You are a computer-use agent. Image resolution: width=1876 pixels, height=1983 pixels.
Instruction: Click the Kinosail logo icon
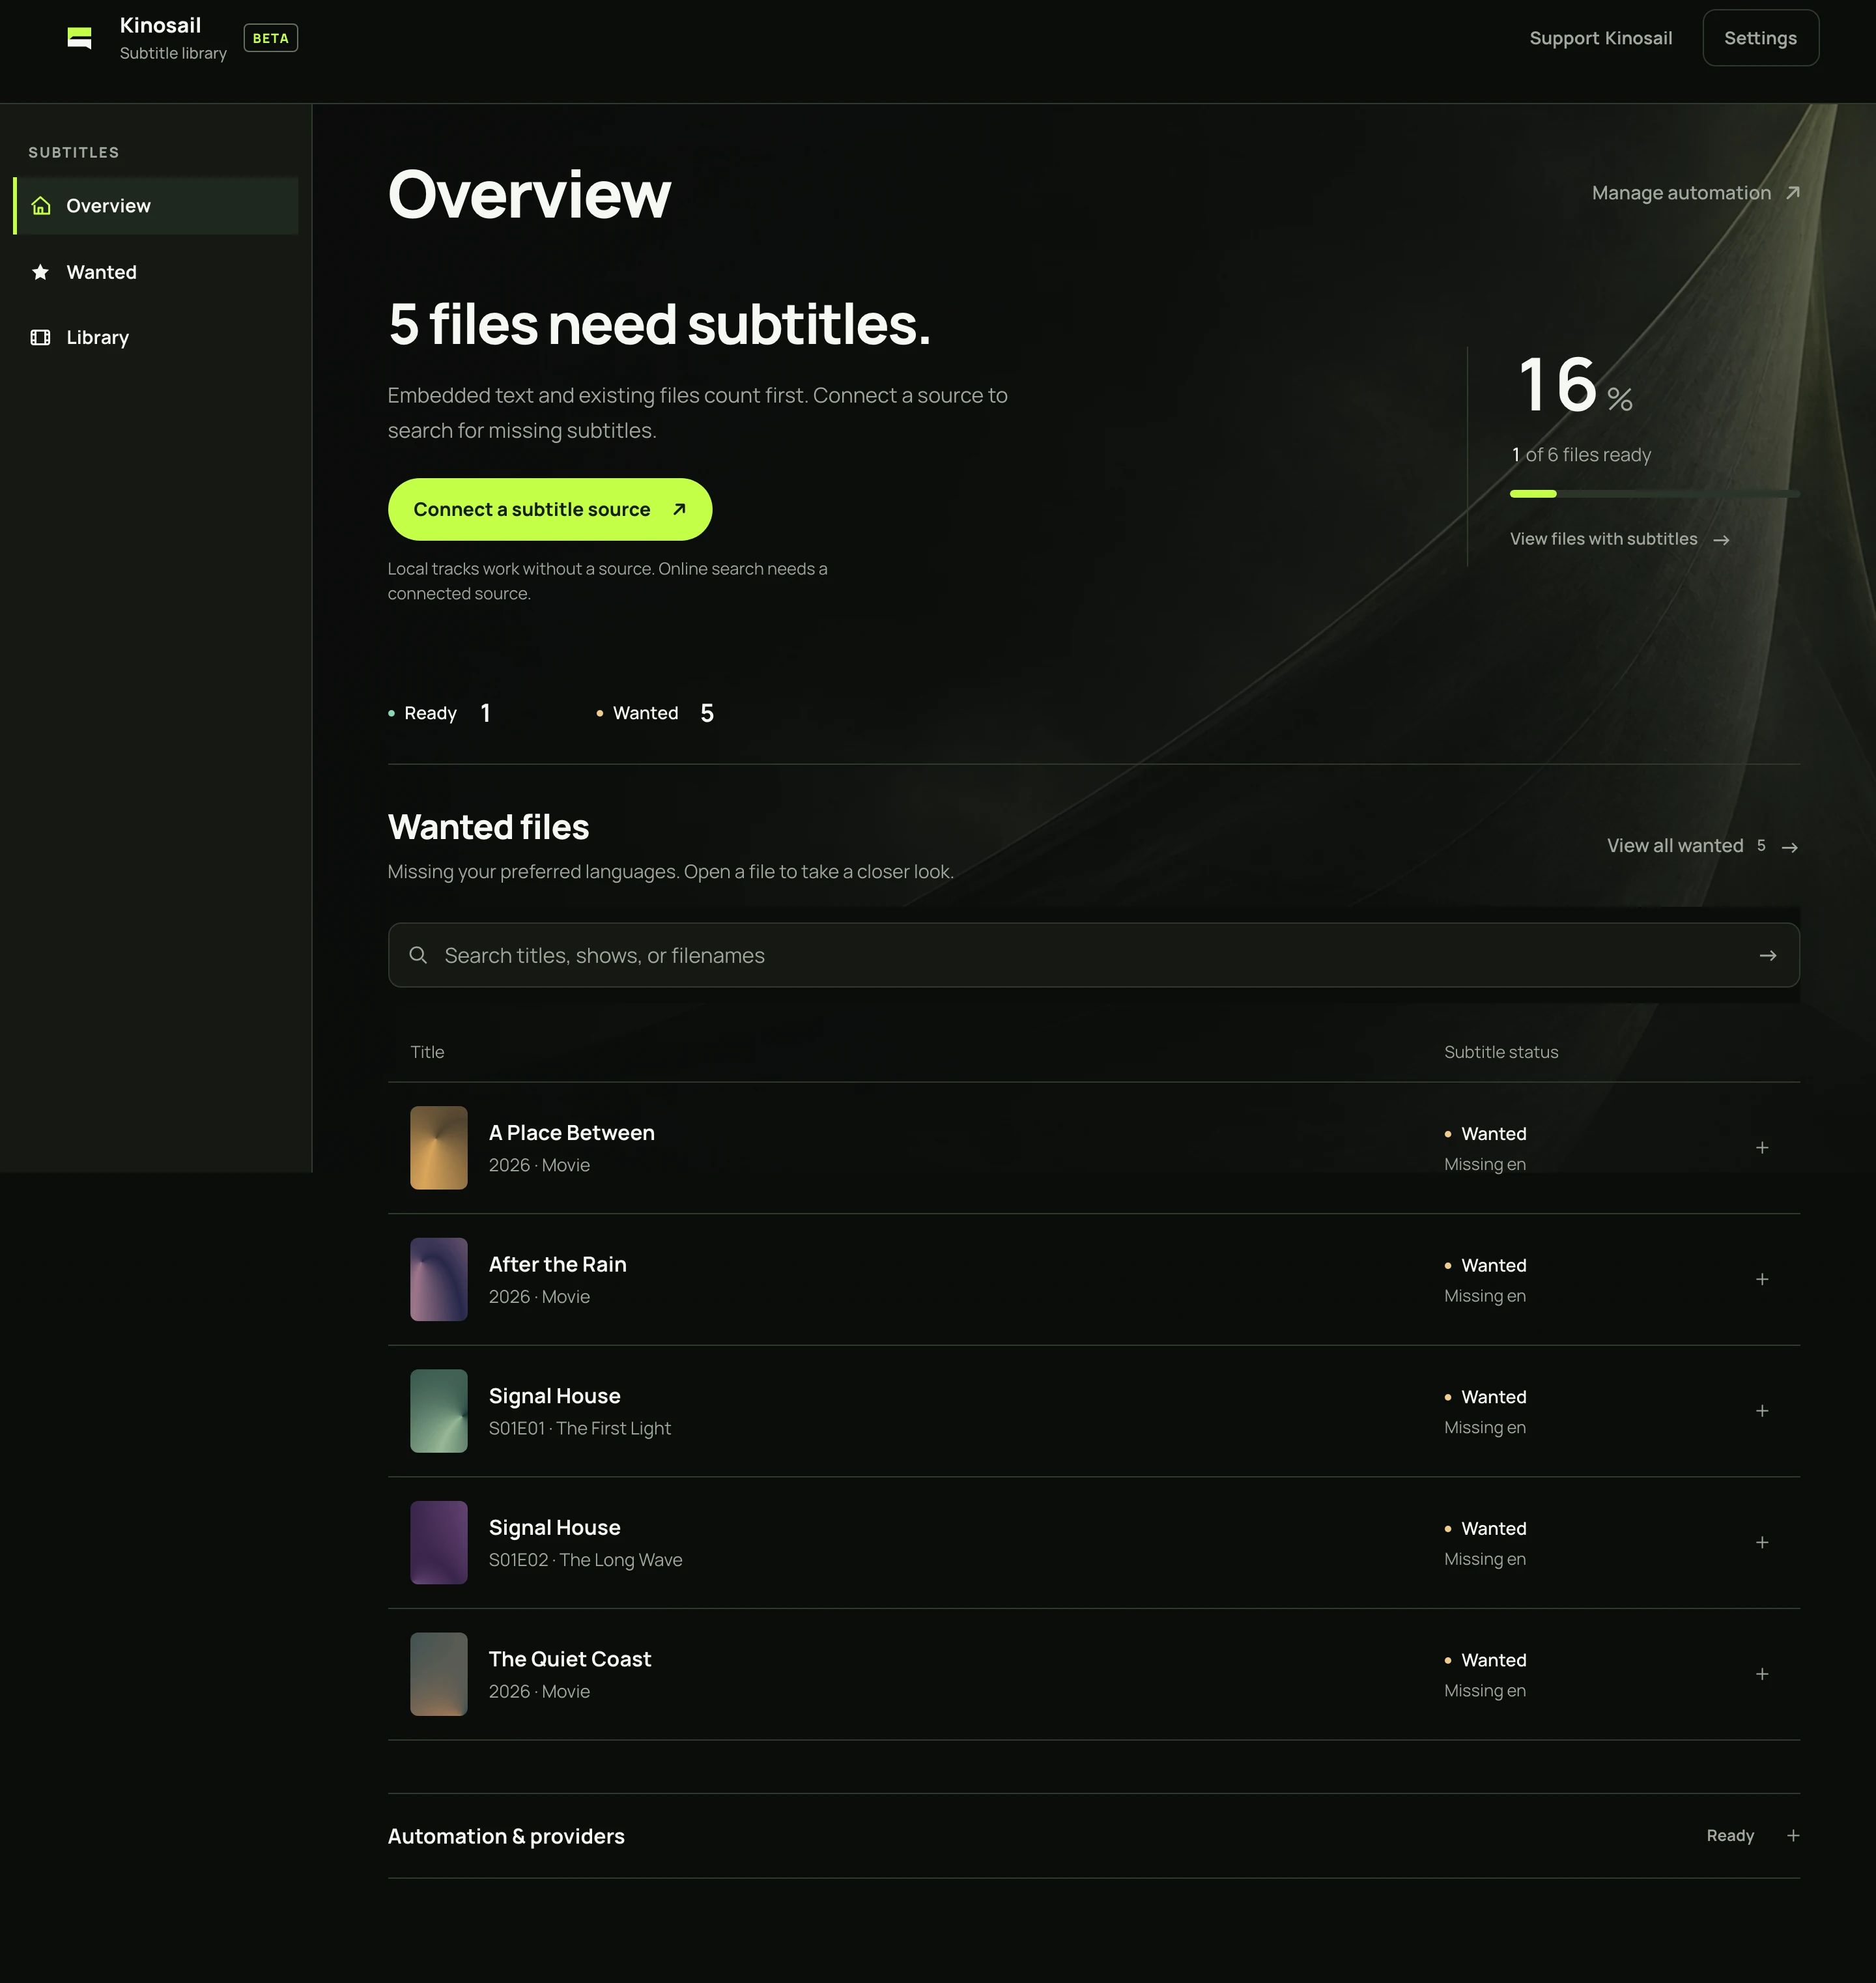click(79, 38)
